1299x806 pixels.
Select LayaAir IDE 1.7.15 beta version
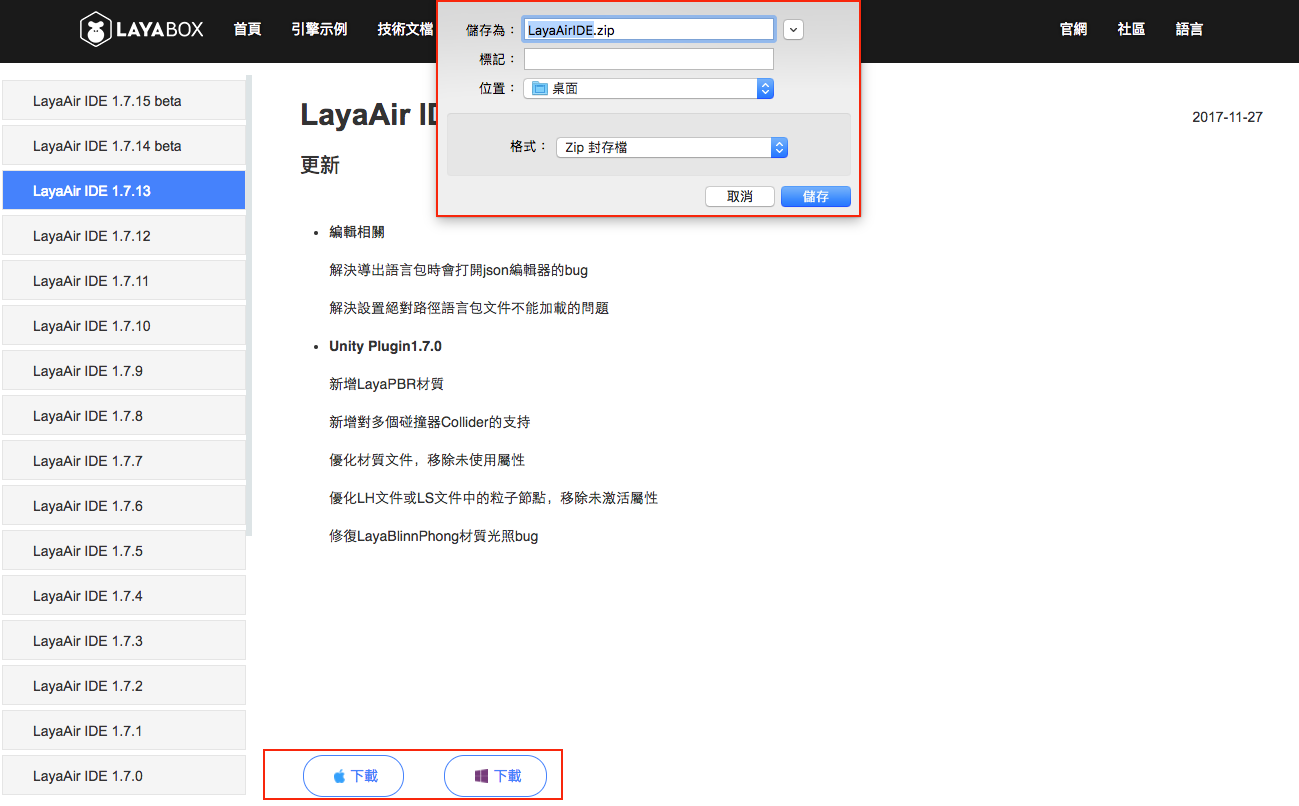pos(124,101)
